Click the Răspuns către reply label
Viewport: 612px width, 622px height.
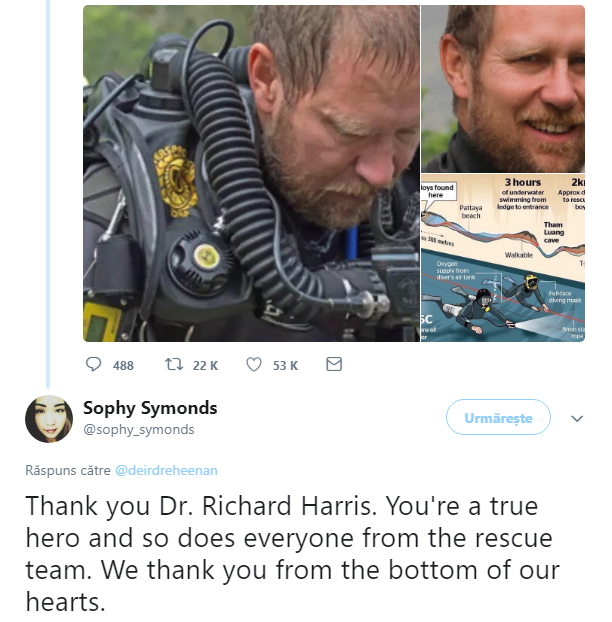pyautogui.click(x=68, y=470)
